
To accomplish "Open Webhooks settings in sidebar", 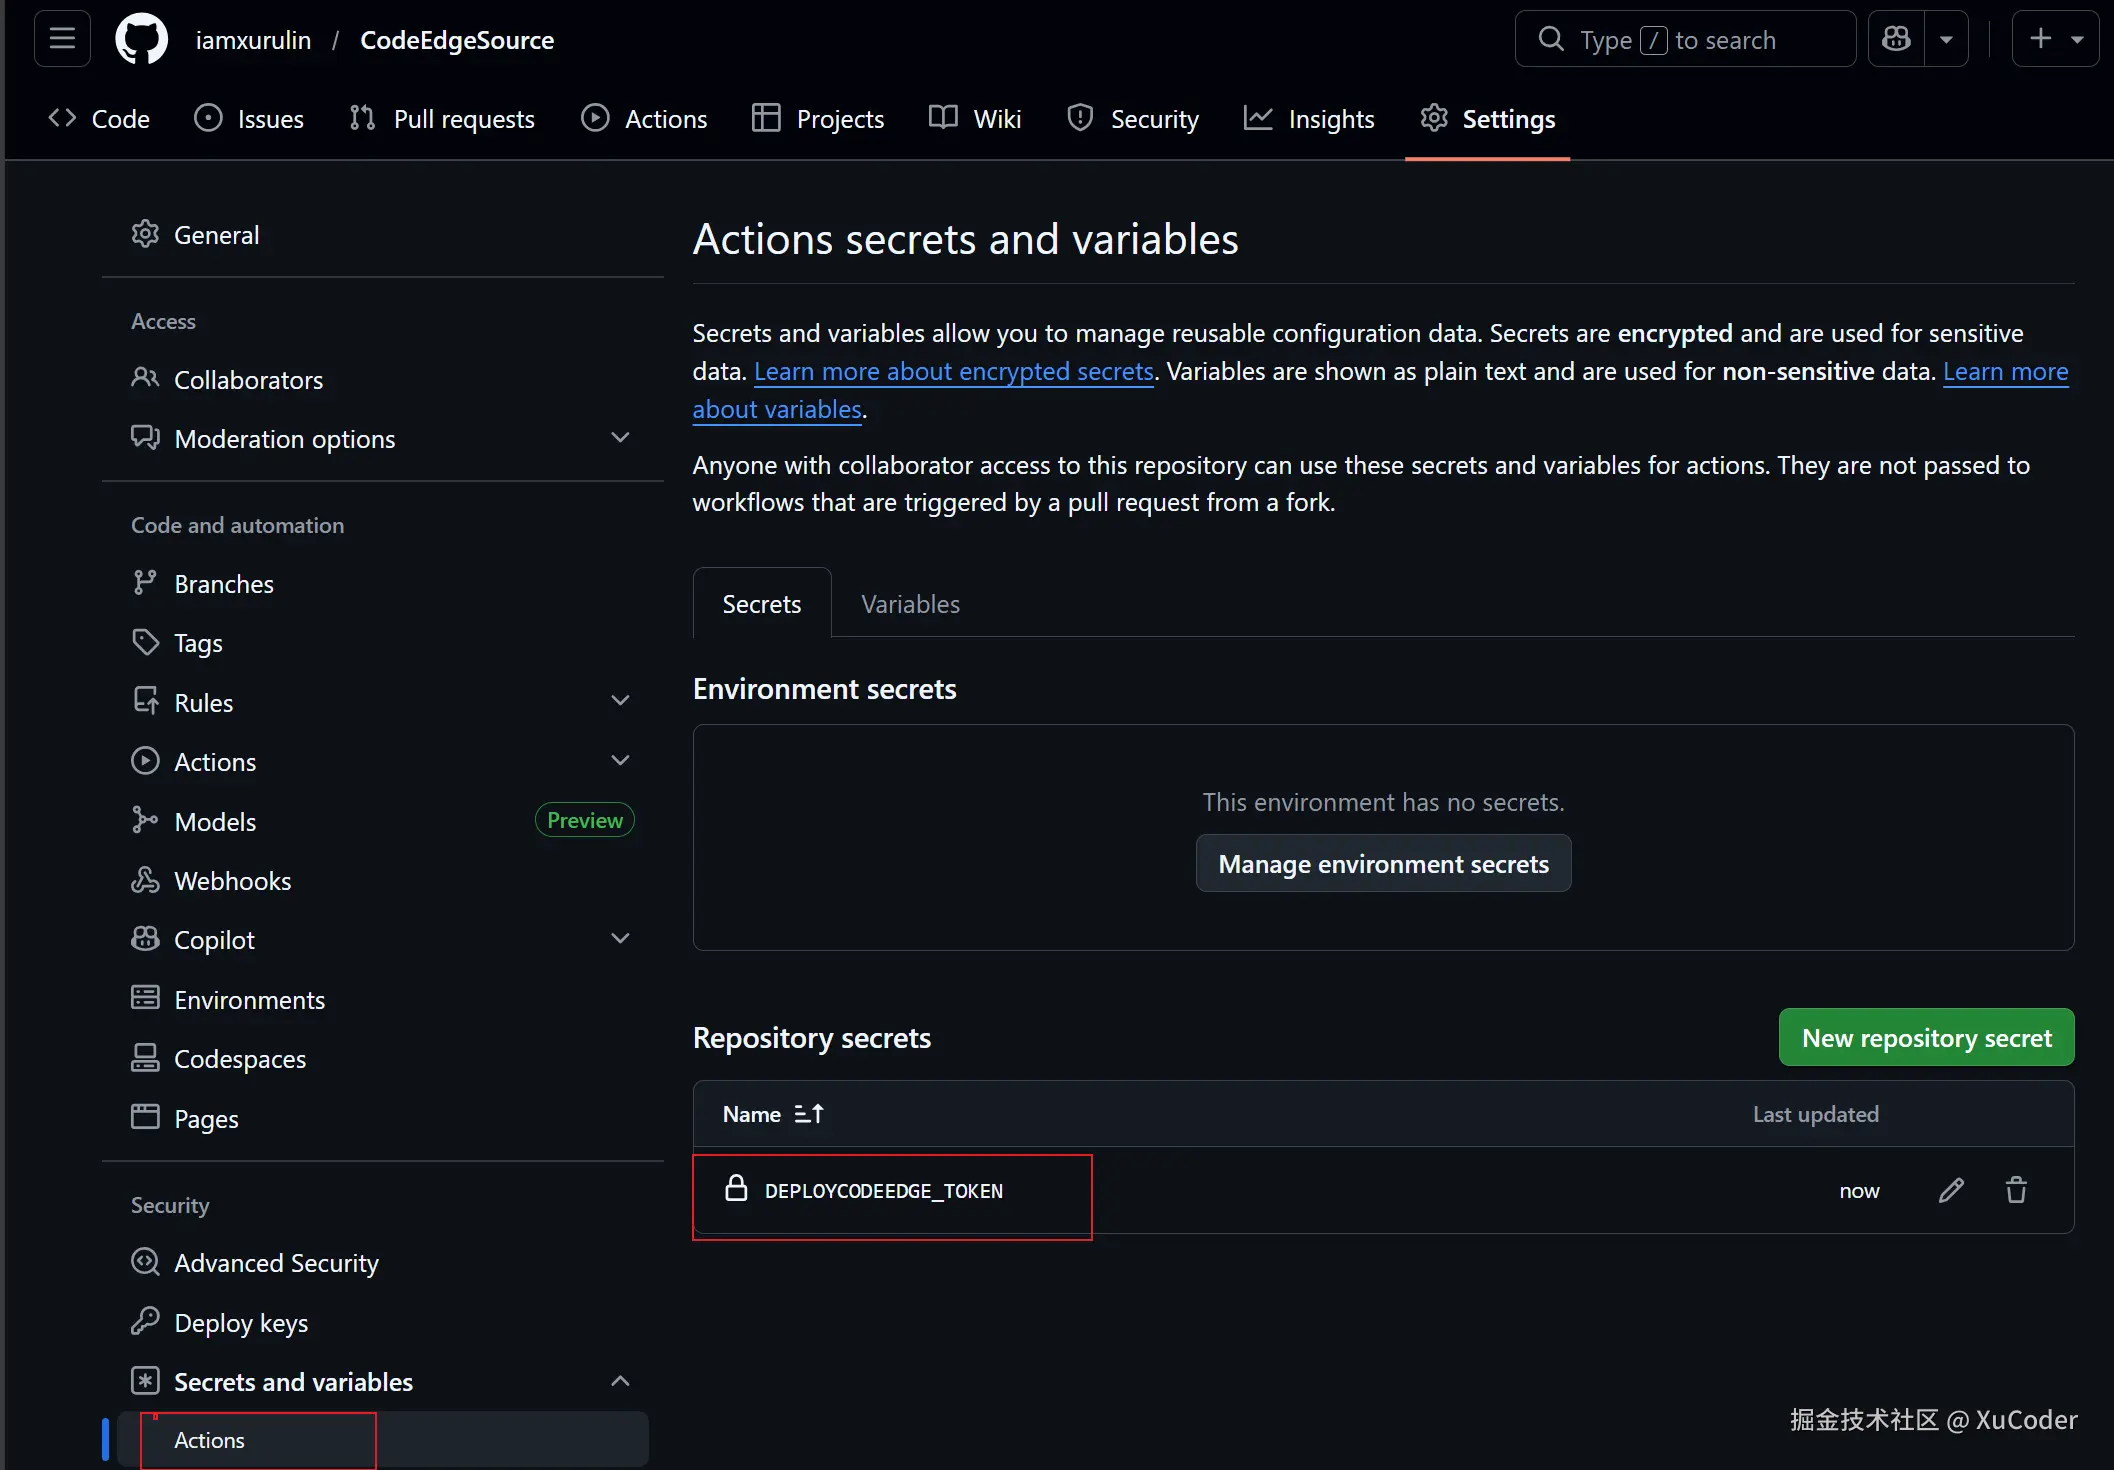I will click(232, 880).
